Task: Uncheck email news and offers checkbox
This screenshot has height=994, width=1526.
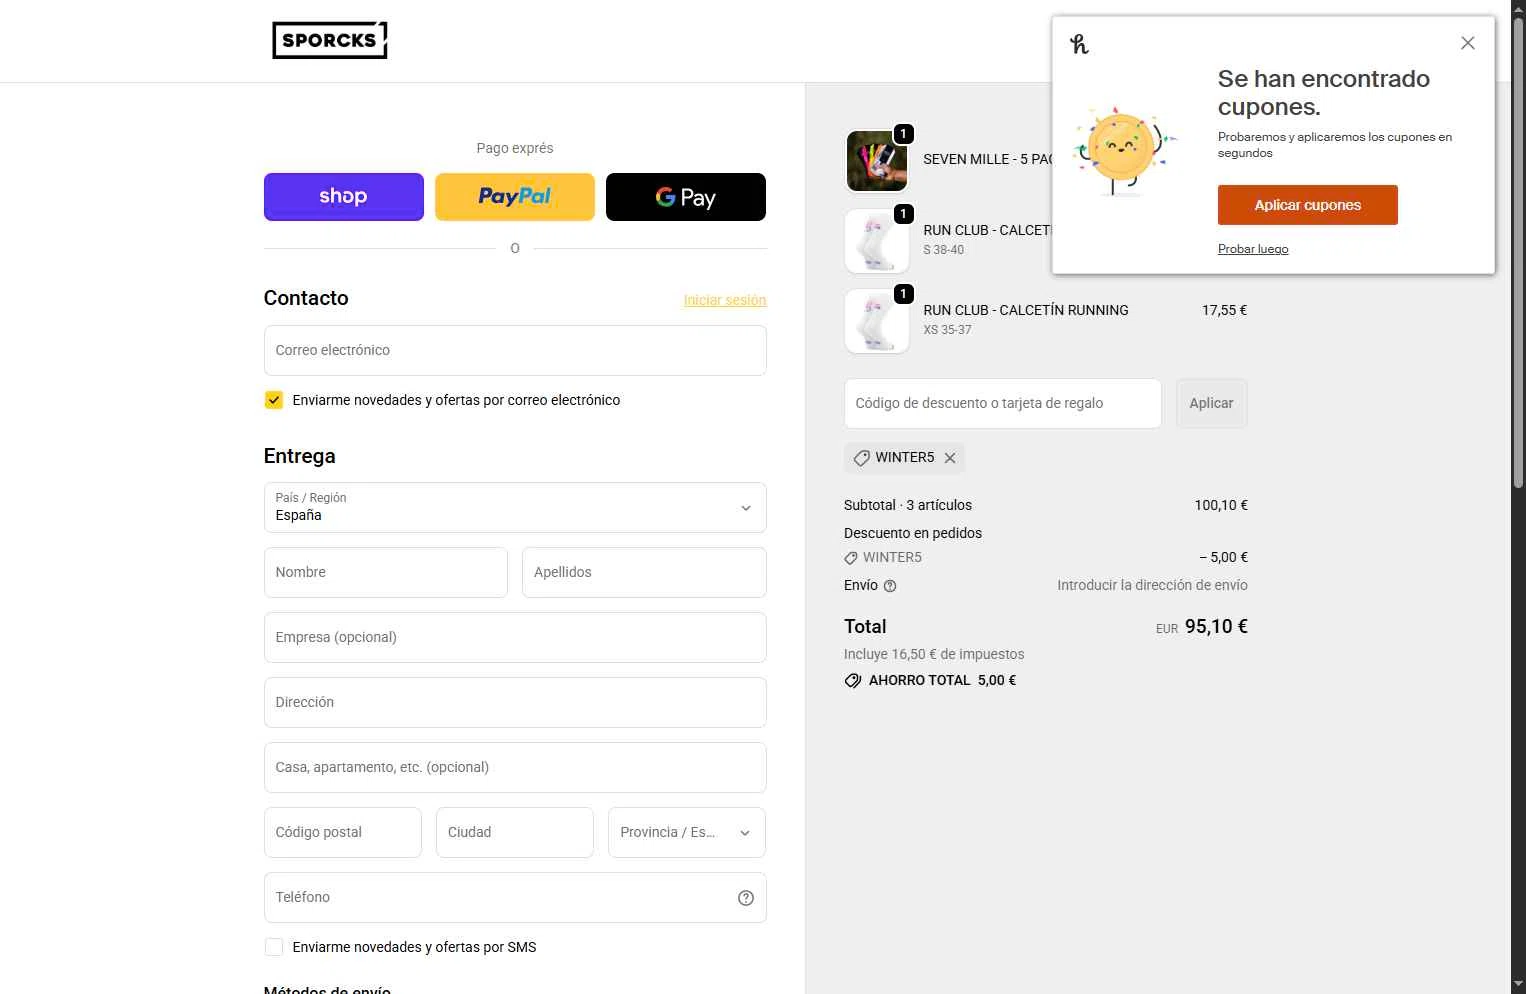Action: 274,400
